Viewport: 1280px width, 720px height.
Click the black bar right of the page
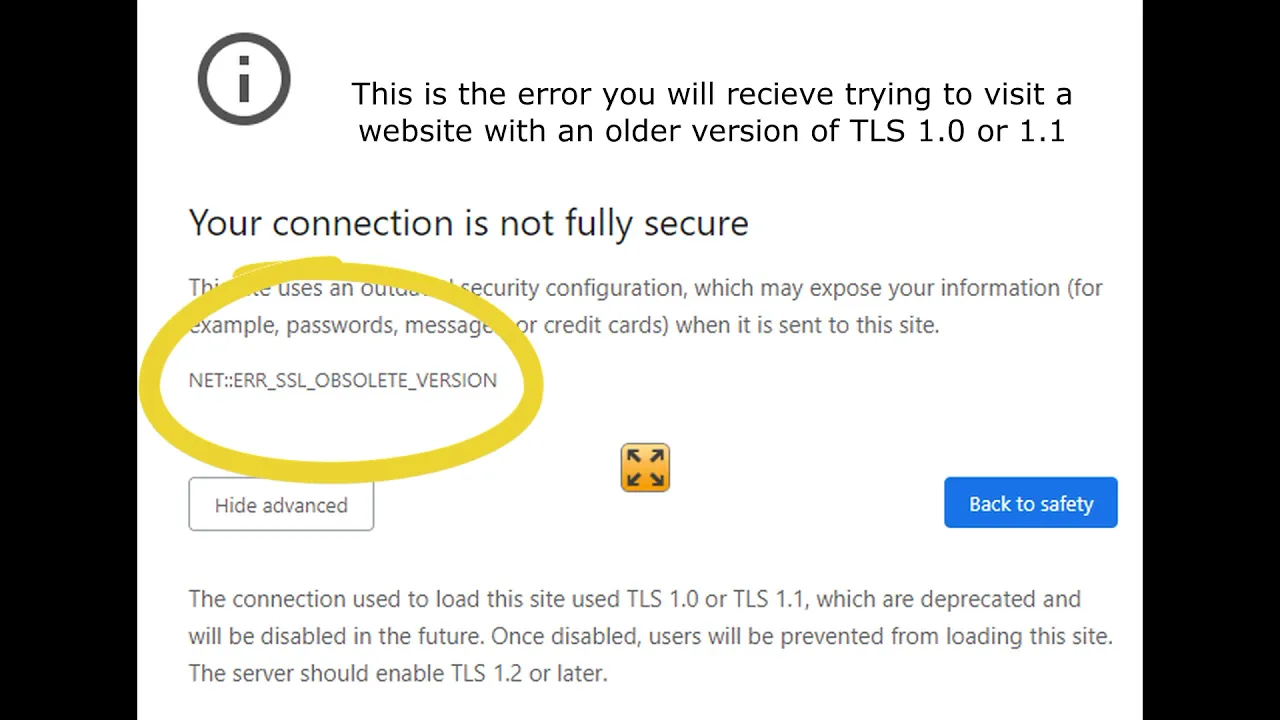click(1211, 360)
